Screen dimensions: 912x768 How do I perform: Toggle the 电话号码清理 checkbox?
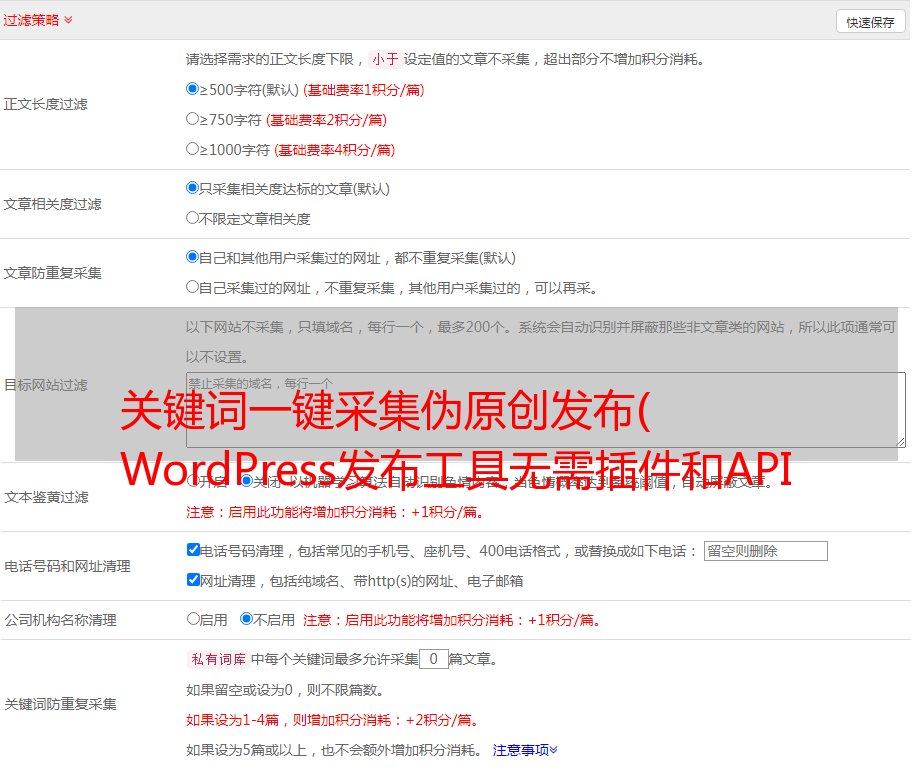[x=193, y=550]
